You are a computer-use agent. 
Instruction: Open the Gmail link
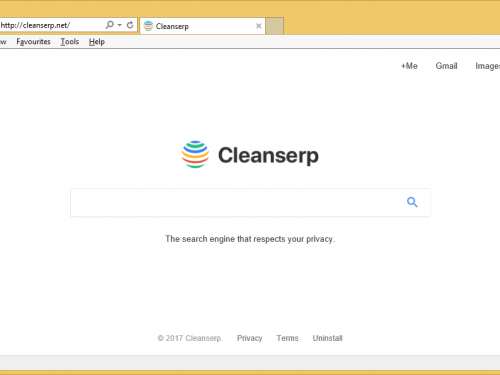pyautogui.click(x=446, y=66)
